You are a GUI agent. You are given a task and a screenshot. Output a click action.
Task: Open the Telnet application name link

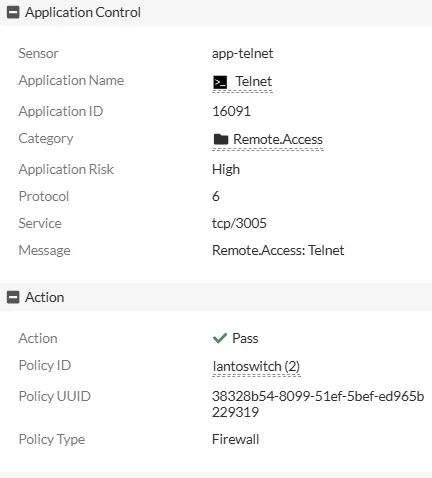pos(254,81)
